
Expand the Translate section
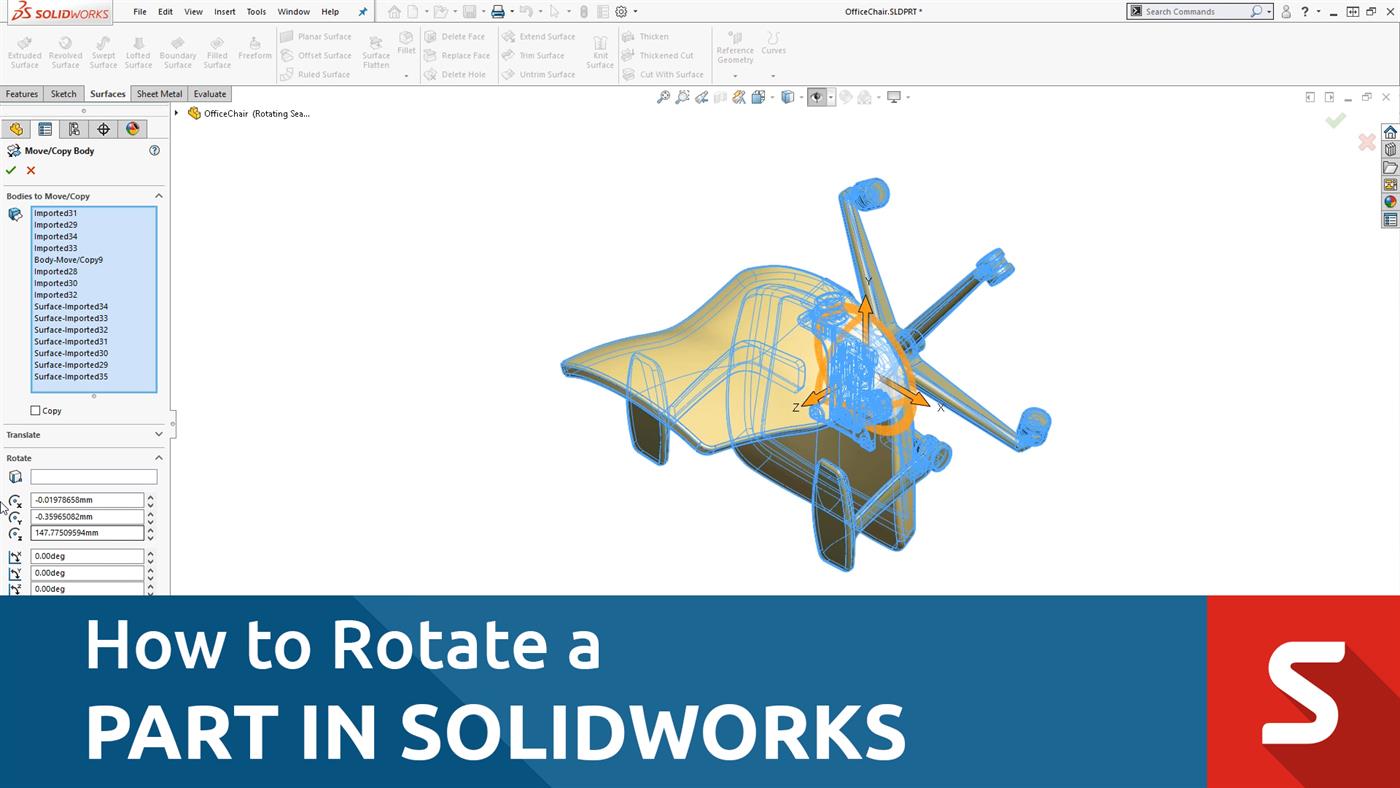coord(158,435)
